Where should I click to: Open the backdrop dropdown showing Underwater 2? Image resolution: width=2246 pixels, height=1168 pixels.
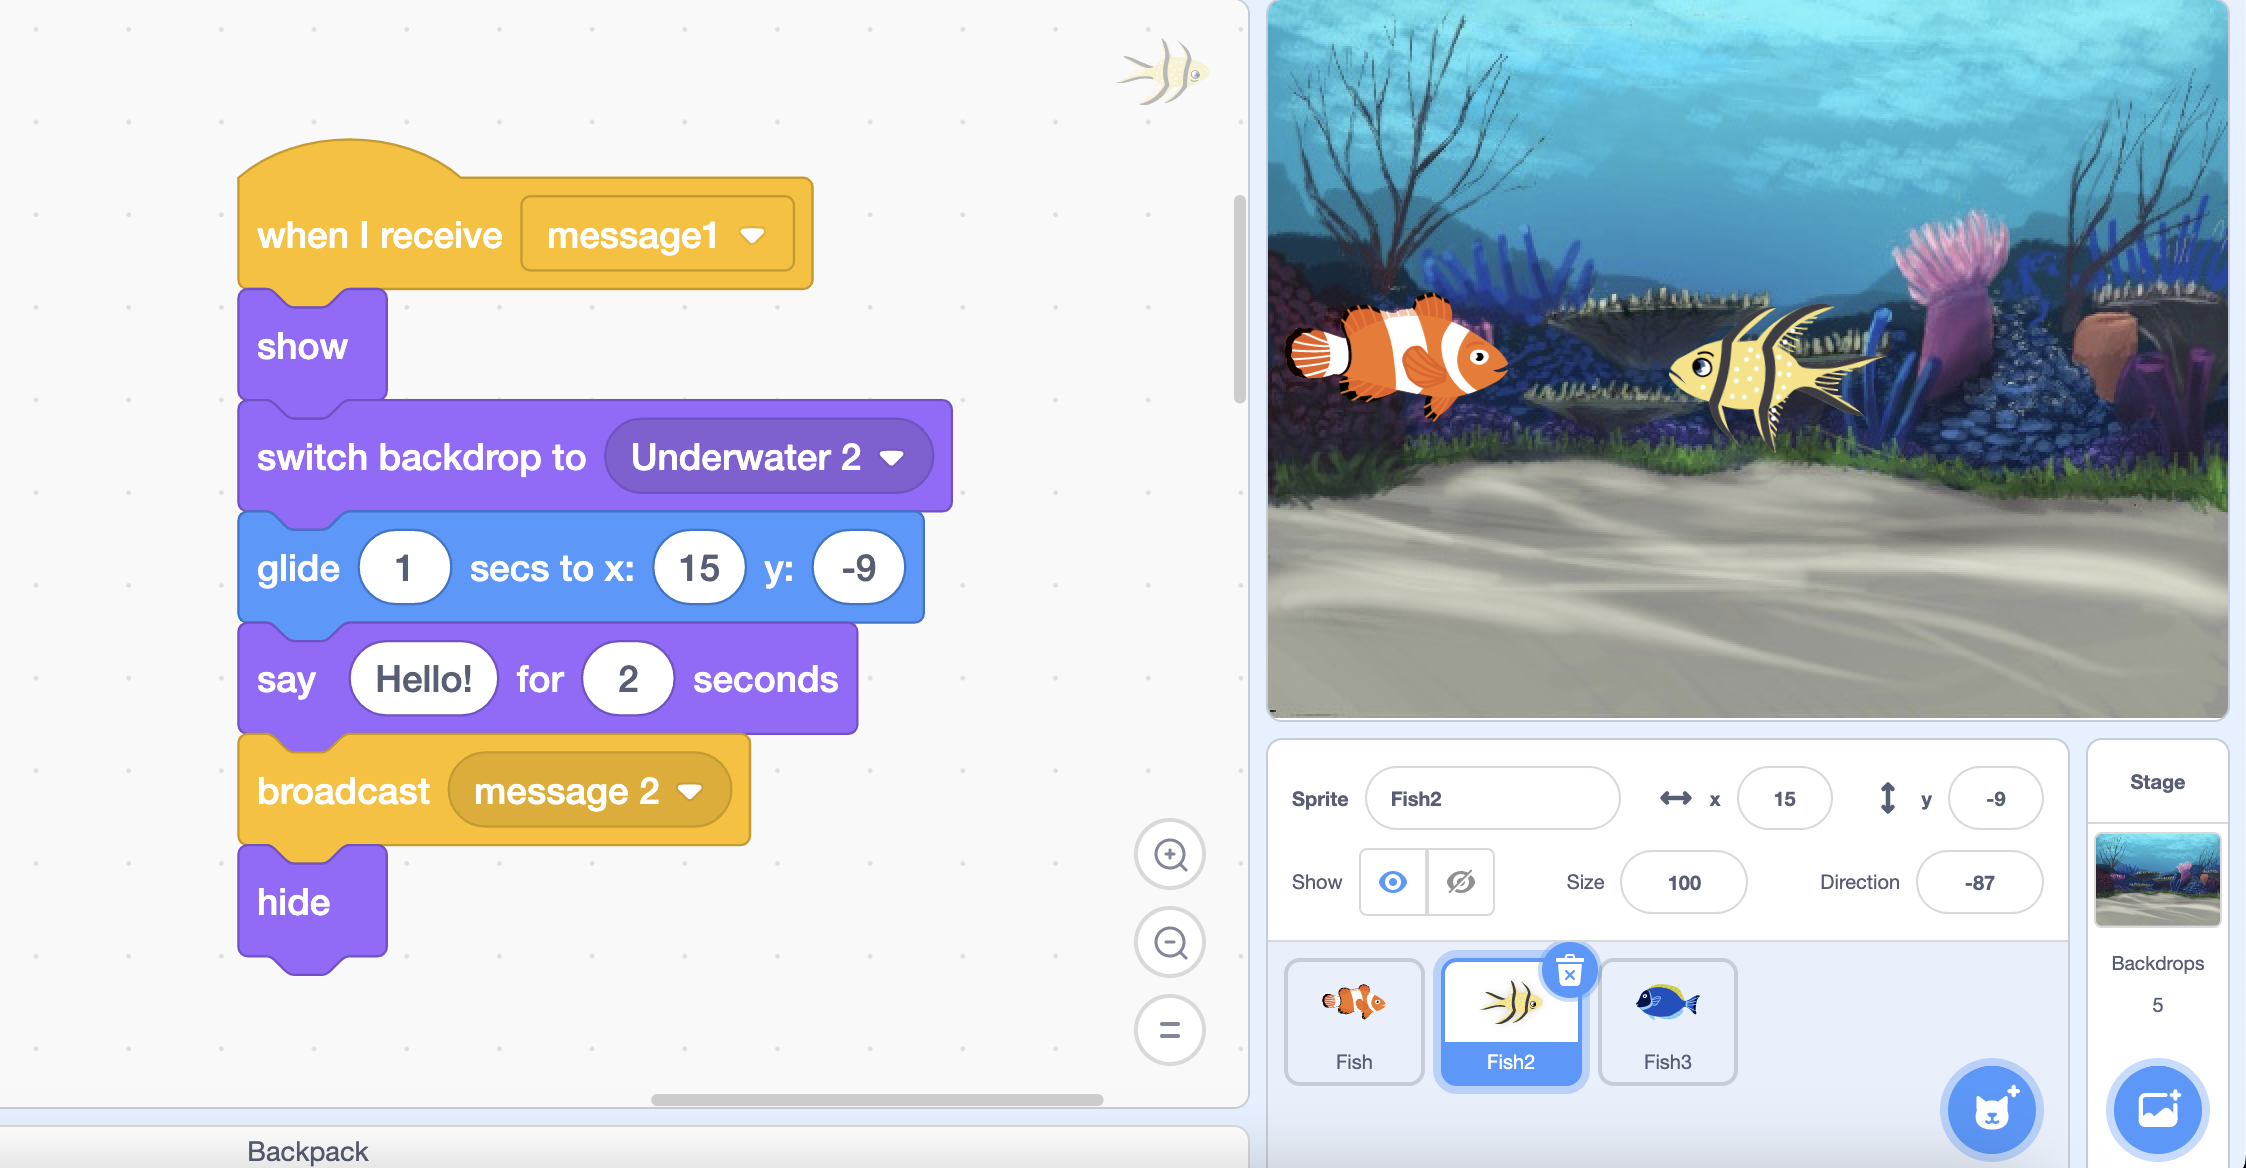tap(769, 457)
